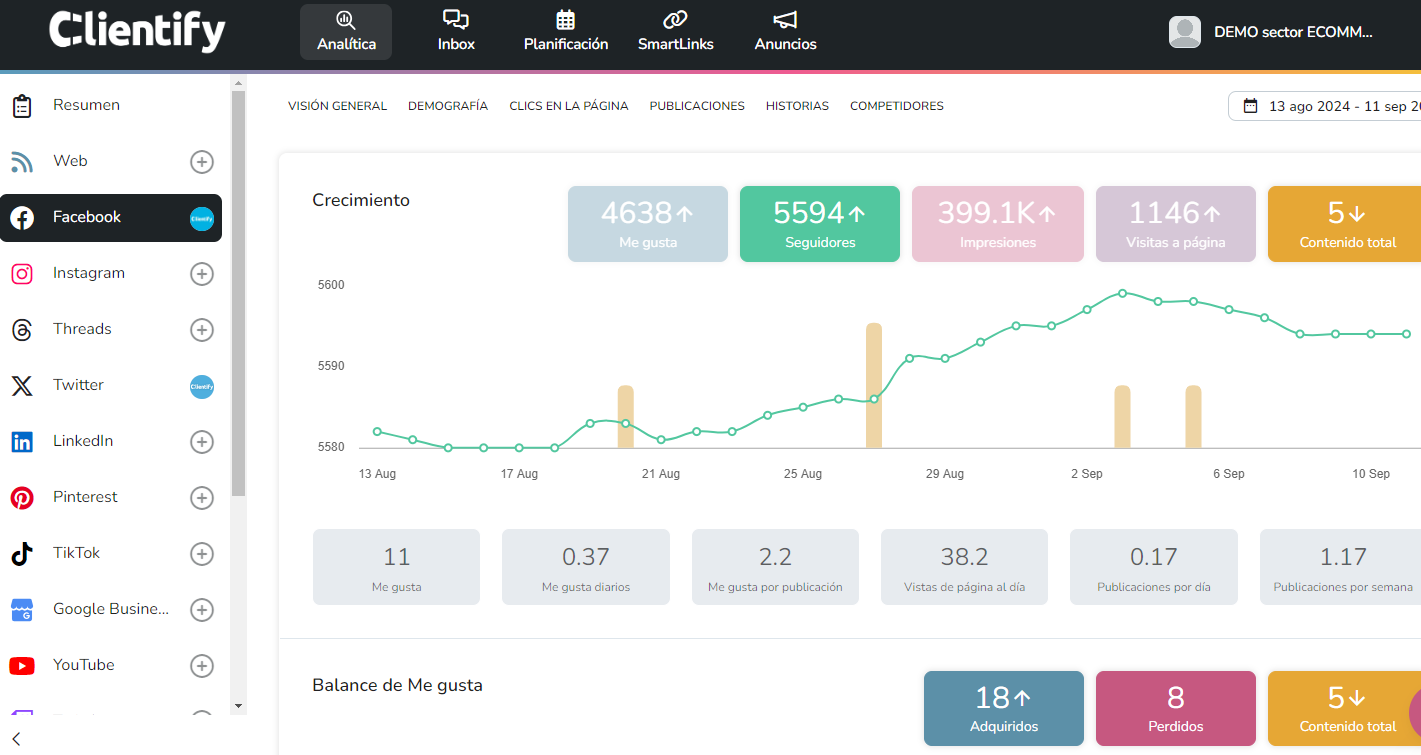This screenshot has width=1421, height=755.
Task: Open the SmartLinks tool
Action: pyautogui.click(x=676, y=30)
